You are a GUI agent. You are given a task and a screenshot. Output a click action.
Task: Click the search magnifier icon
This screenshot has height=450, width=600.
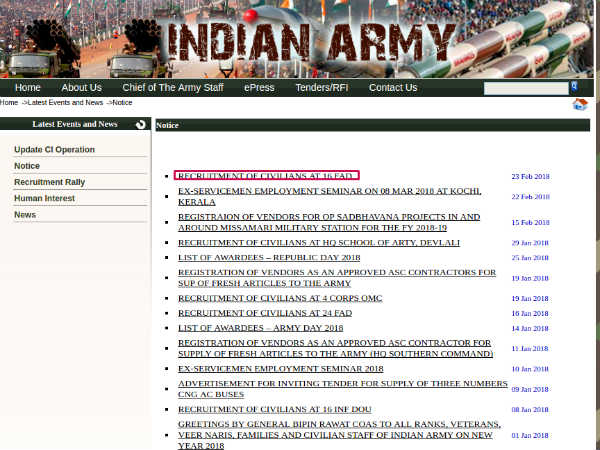pyautogui.click(x=574, y=86)
